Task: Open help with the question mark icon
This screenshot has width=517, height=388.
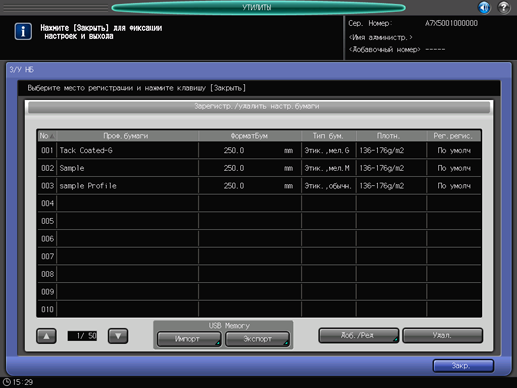Action: point(504,7)
